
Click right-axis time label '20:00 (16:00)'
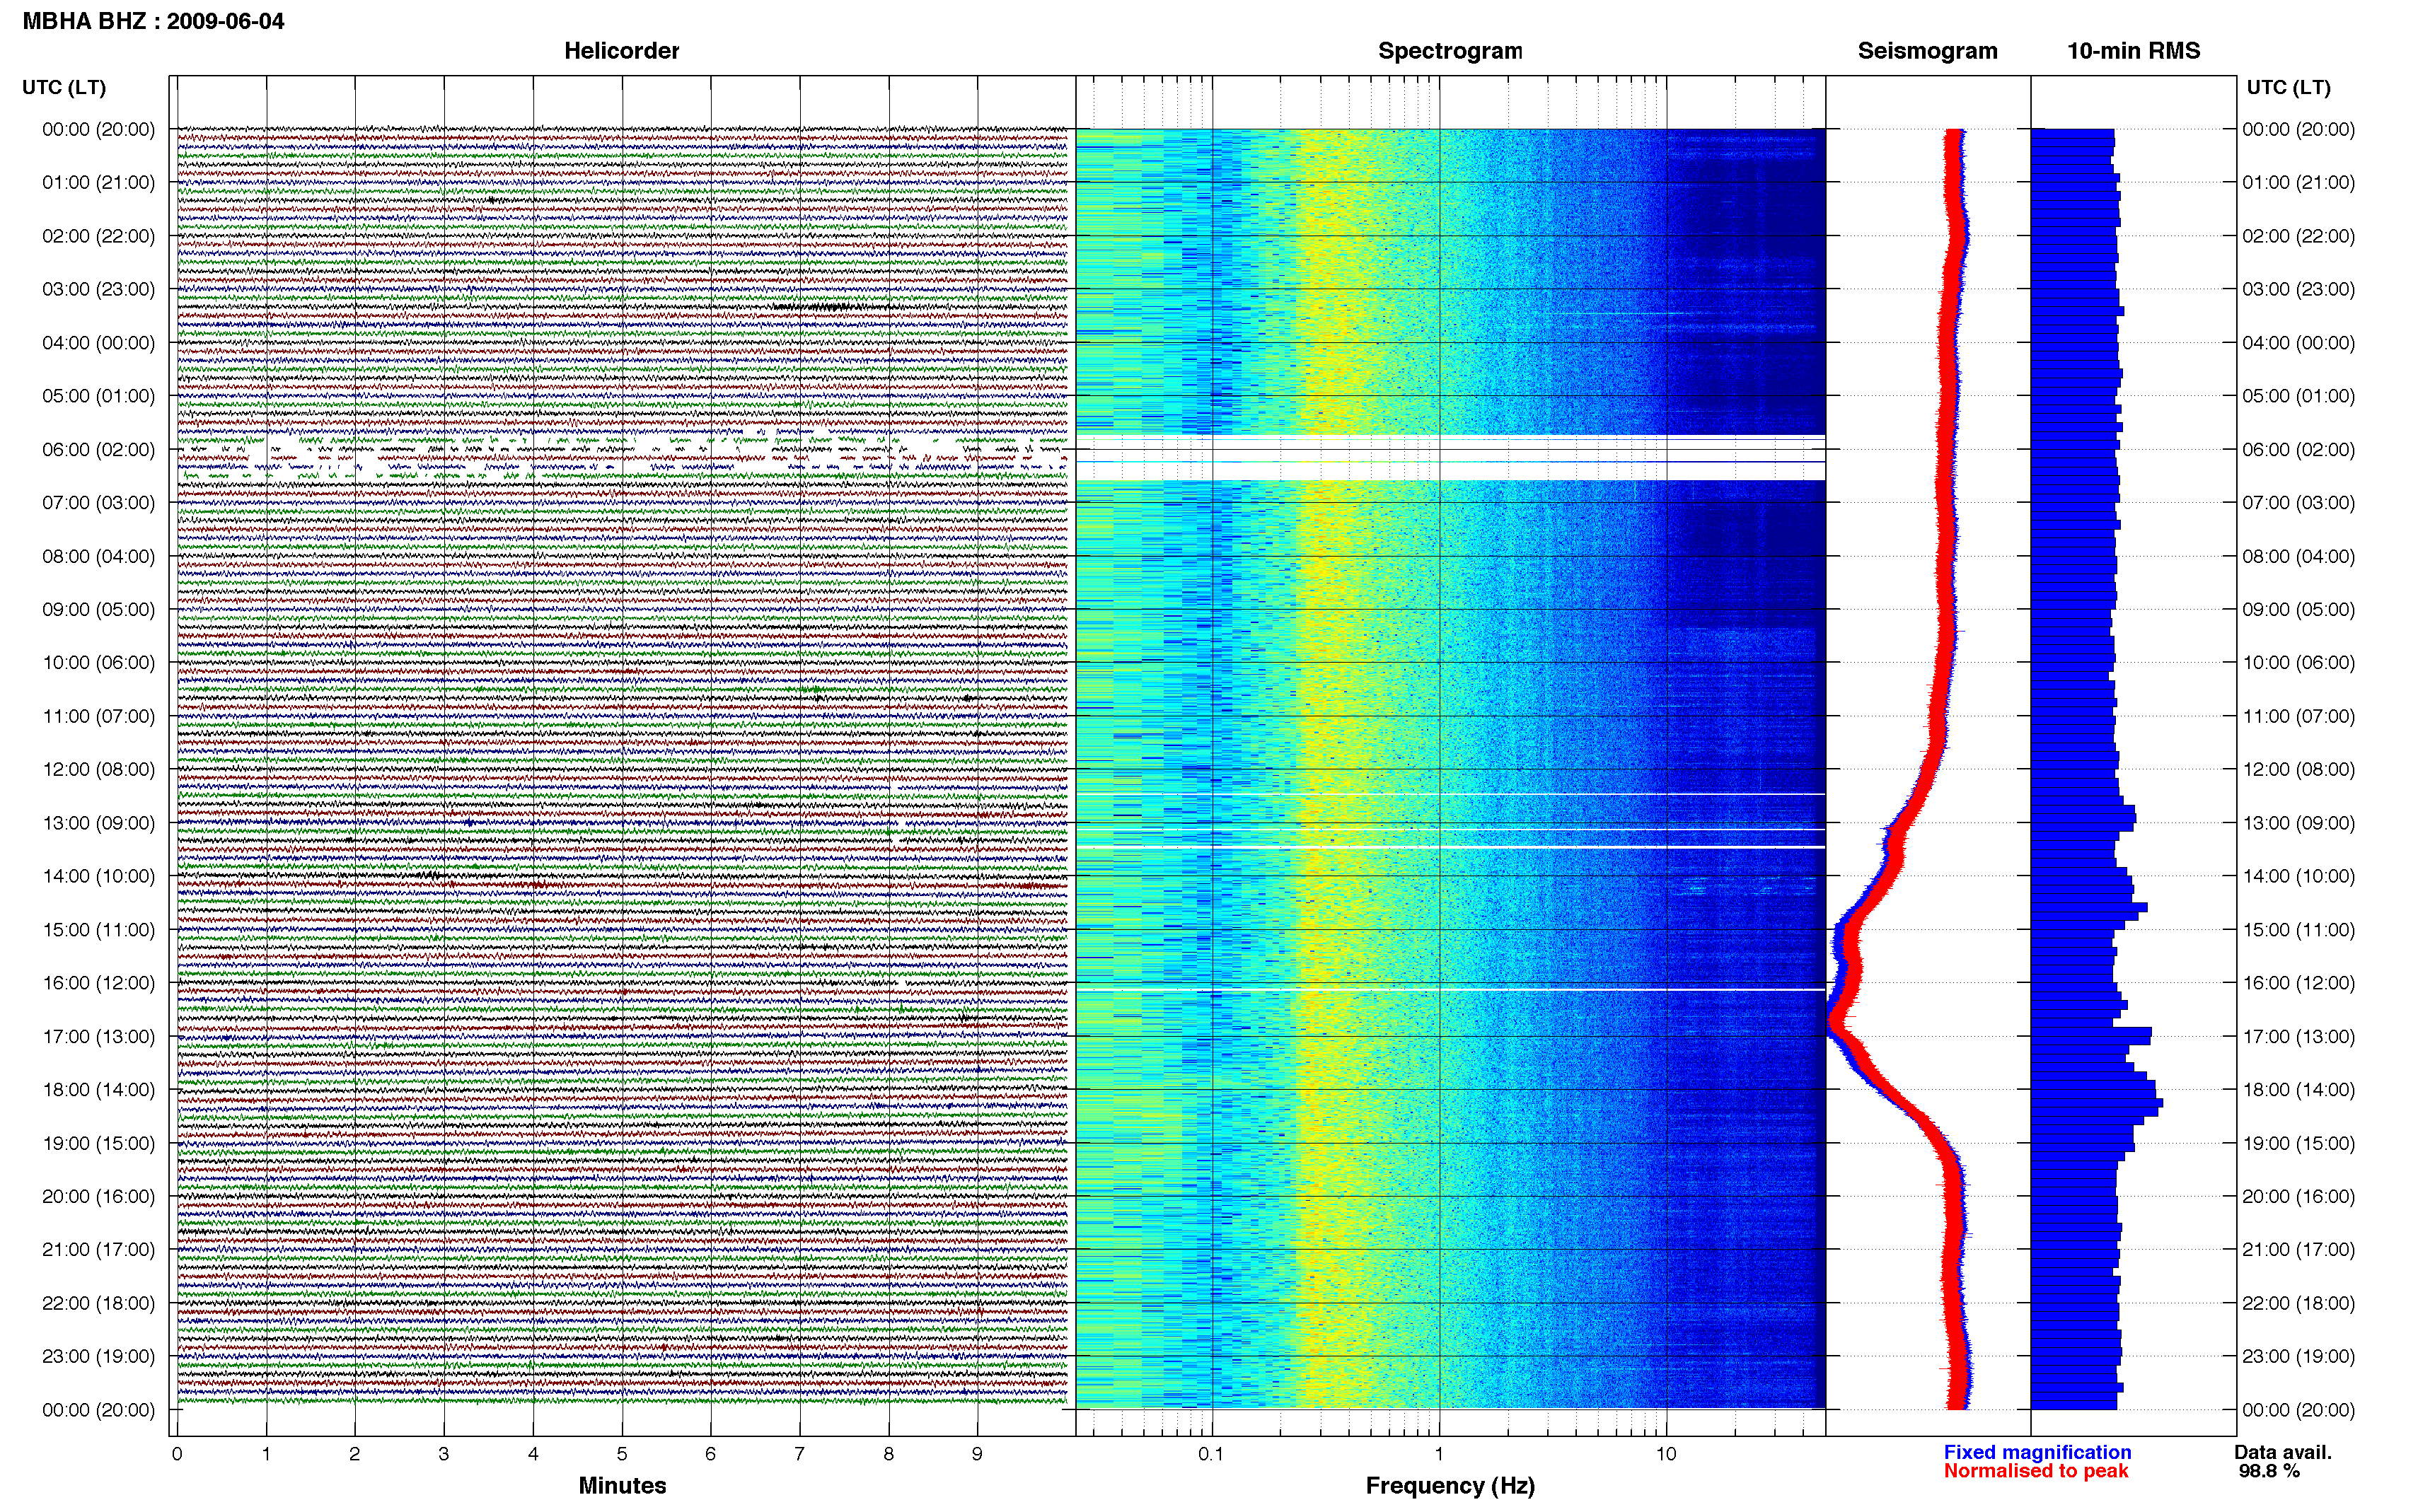pos(2298,1196)
